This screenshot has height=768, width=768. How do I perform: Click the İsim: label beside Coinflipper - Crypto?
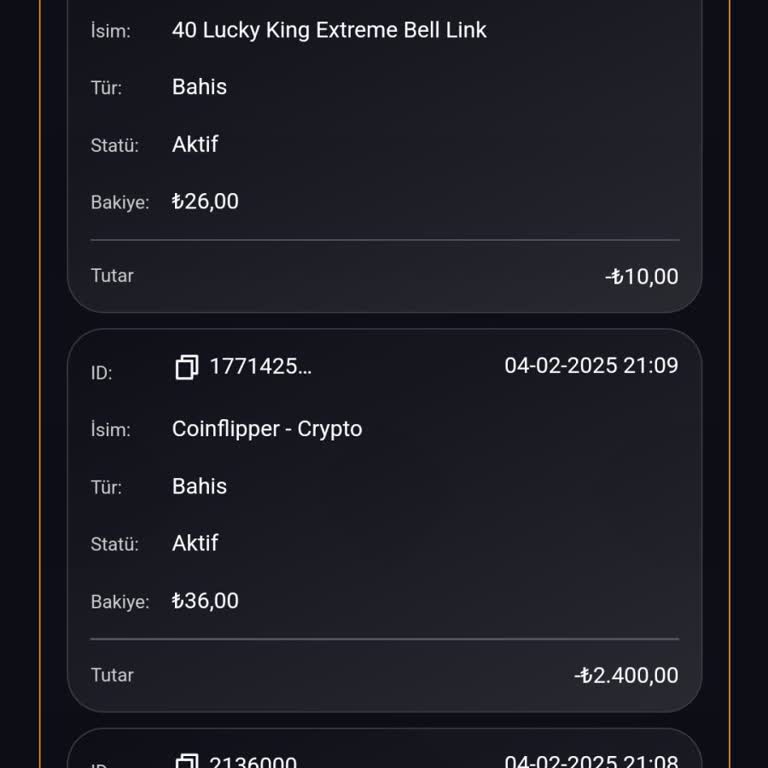coord(110,430)
